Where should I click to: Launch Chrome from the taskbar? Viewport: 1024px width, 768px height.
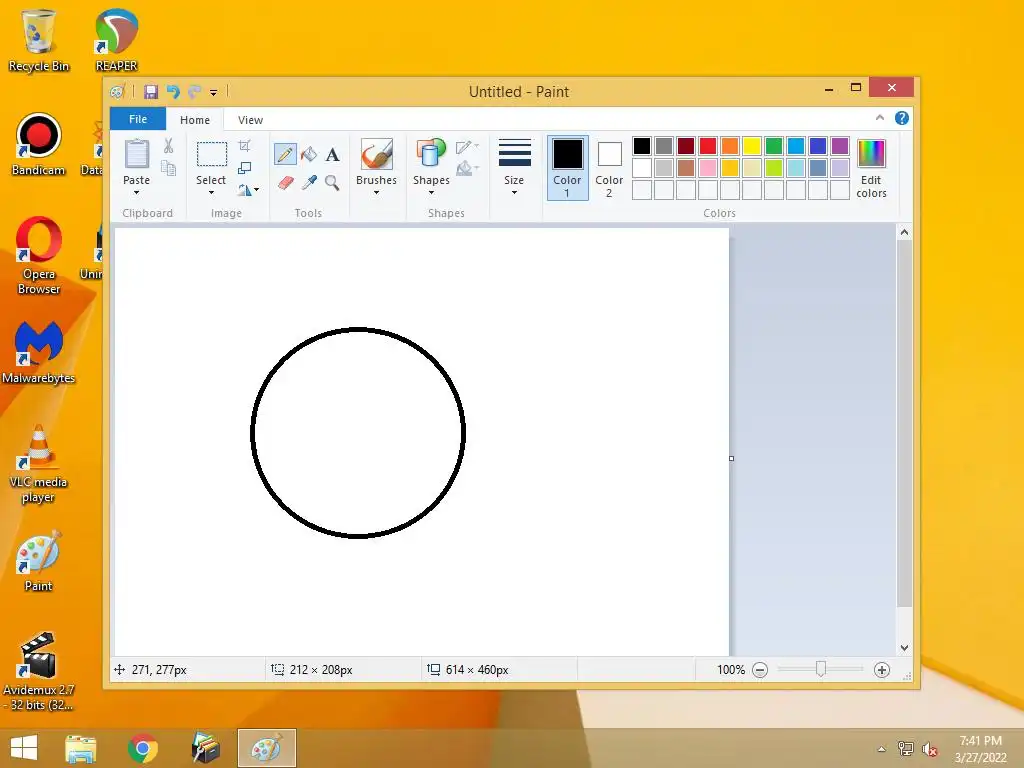[x=143, y=748]
